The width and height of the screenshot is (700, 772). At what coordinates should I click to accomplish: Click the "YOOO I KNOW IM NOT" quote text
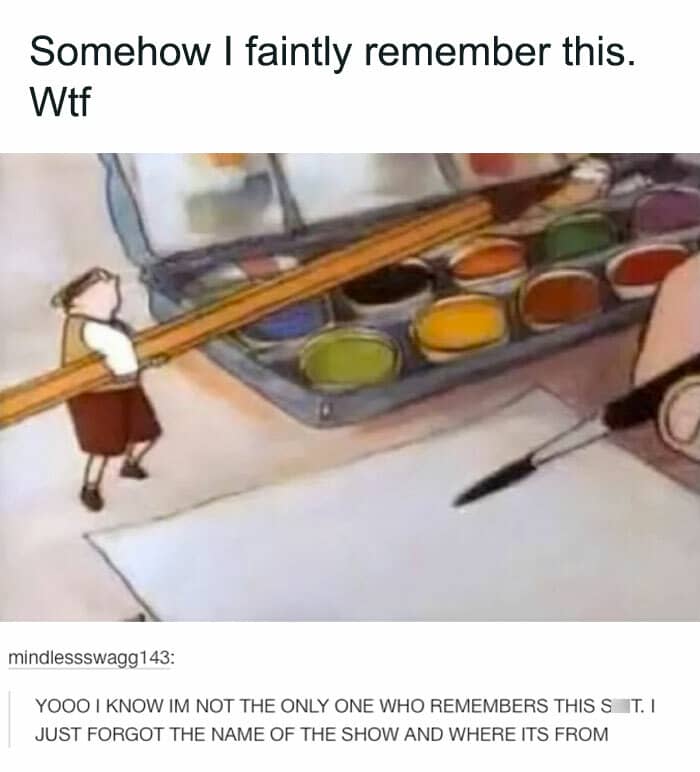tap(345, 706)
